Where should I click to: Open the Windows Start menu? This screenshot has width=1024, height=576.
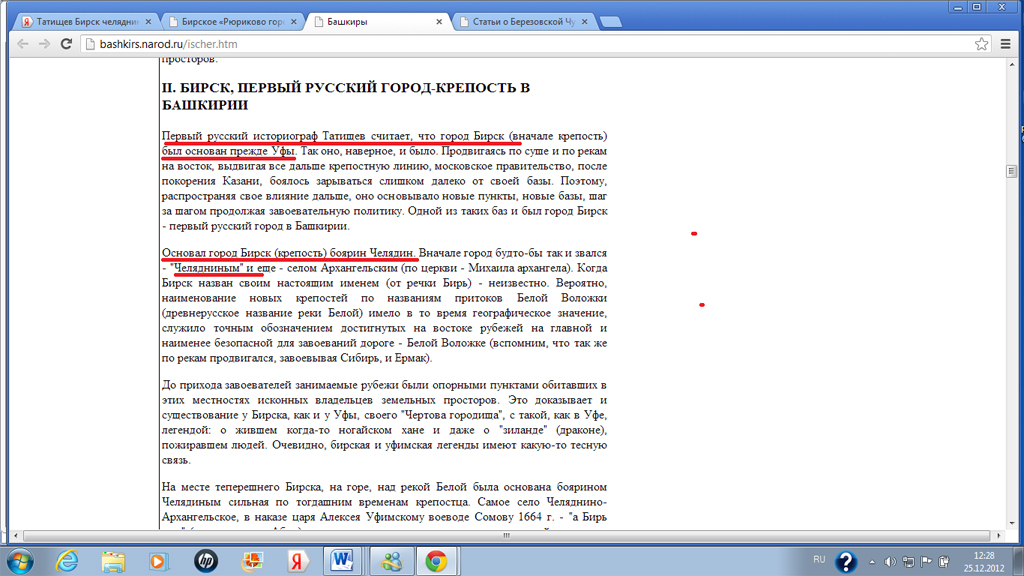(x=20, y=561)
